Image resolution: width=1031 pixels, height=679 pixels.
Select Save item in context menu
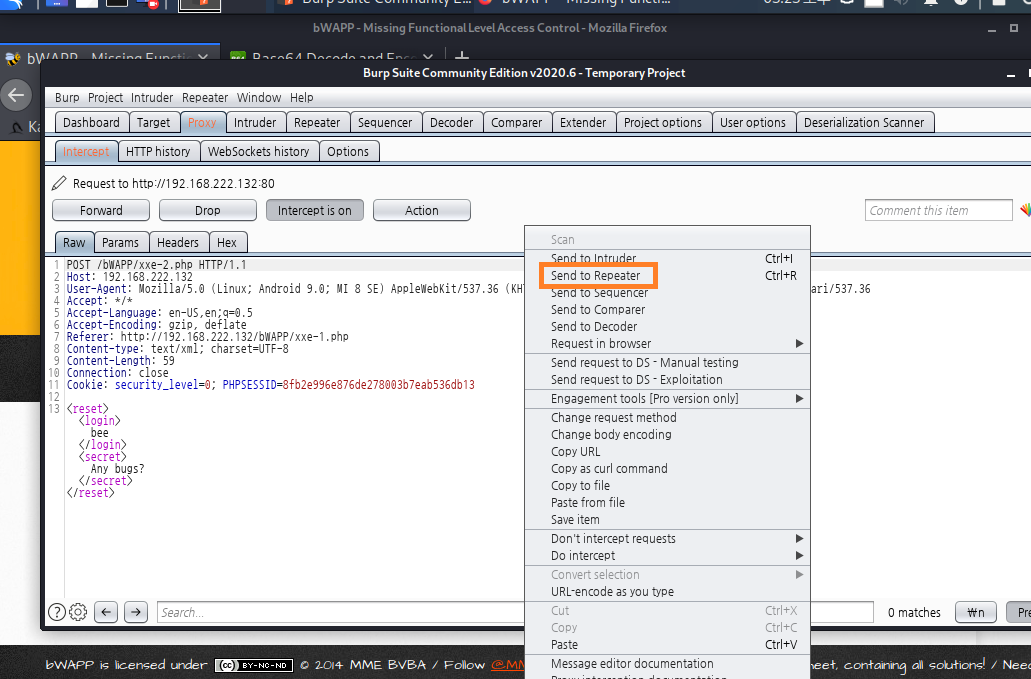(668, 519)
